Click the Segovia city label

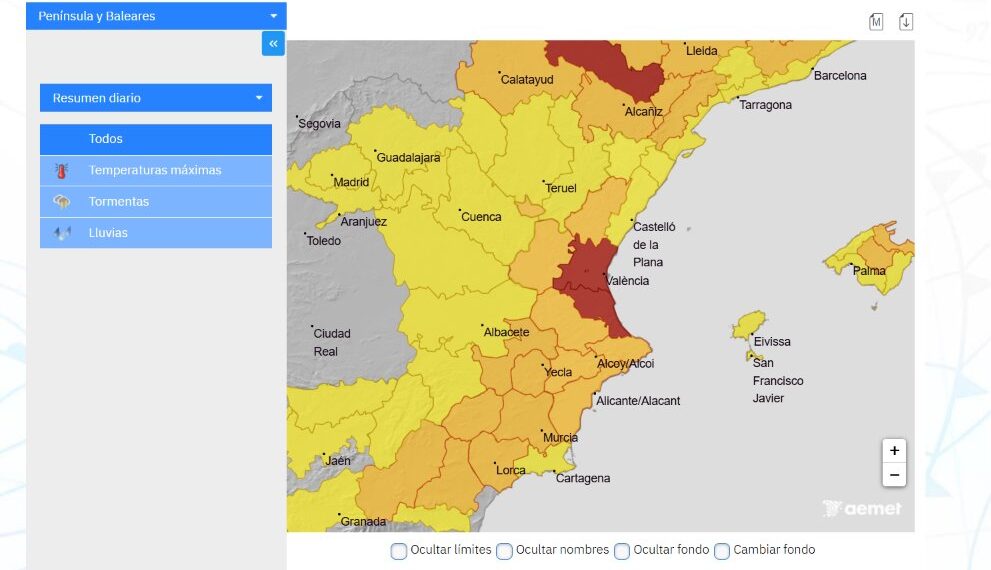coord(319,123)
